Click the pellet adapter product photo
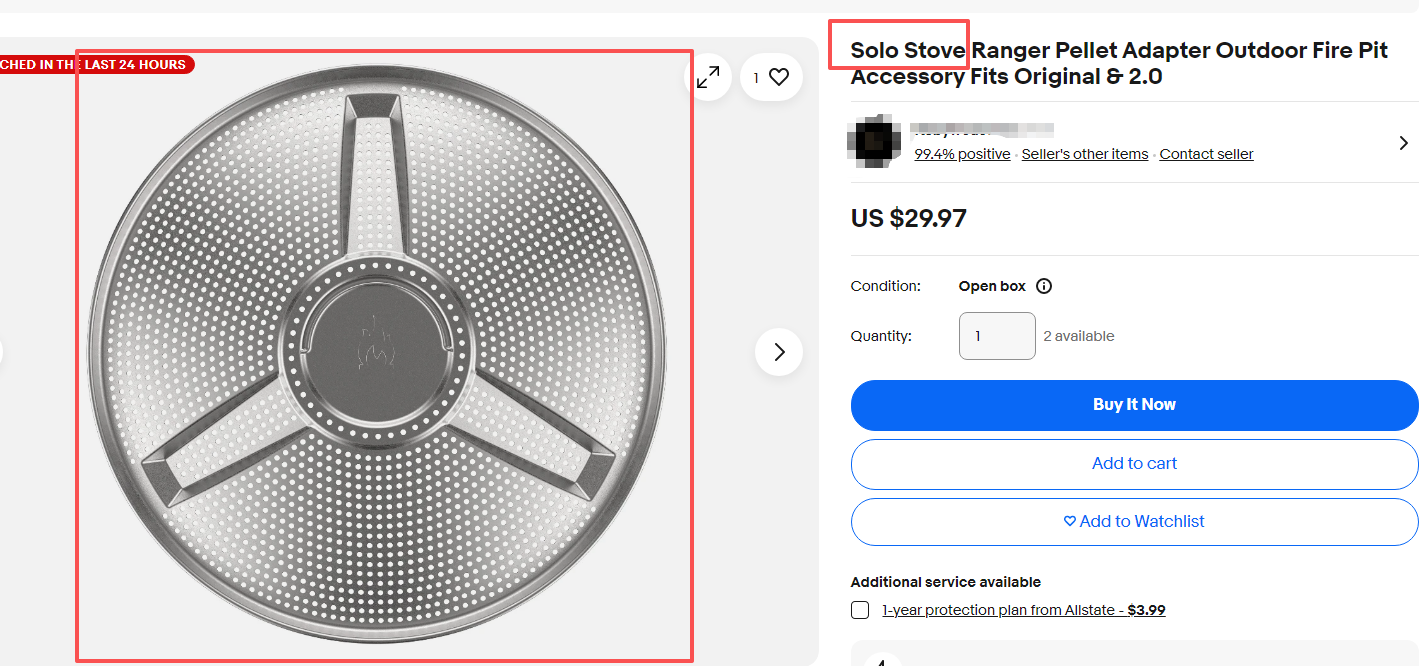The height and width of the screenshot is (666, 1421). (x=384, y=355)
